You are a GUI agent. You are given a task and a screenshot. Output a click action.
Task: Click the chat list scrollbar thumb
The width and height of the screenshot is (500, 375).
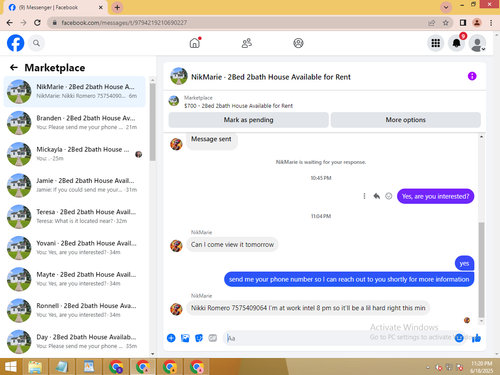point(153,122)
